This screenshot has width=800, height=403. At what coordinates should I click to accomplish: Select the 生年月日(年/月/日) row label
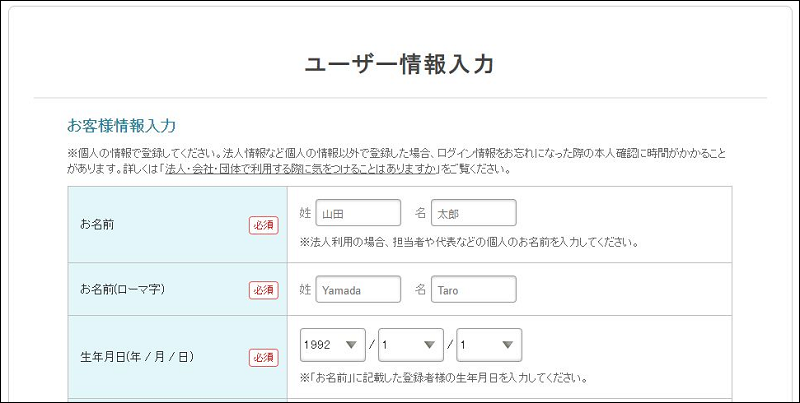coord(136,357)
